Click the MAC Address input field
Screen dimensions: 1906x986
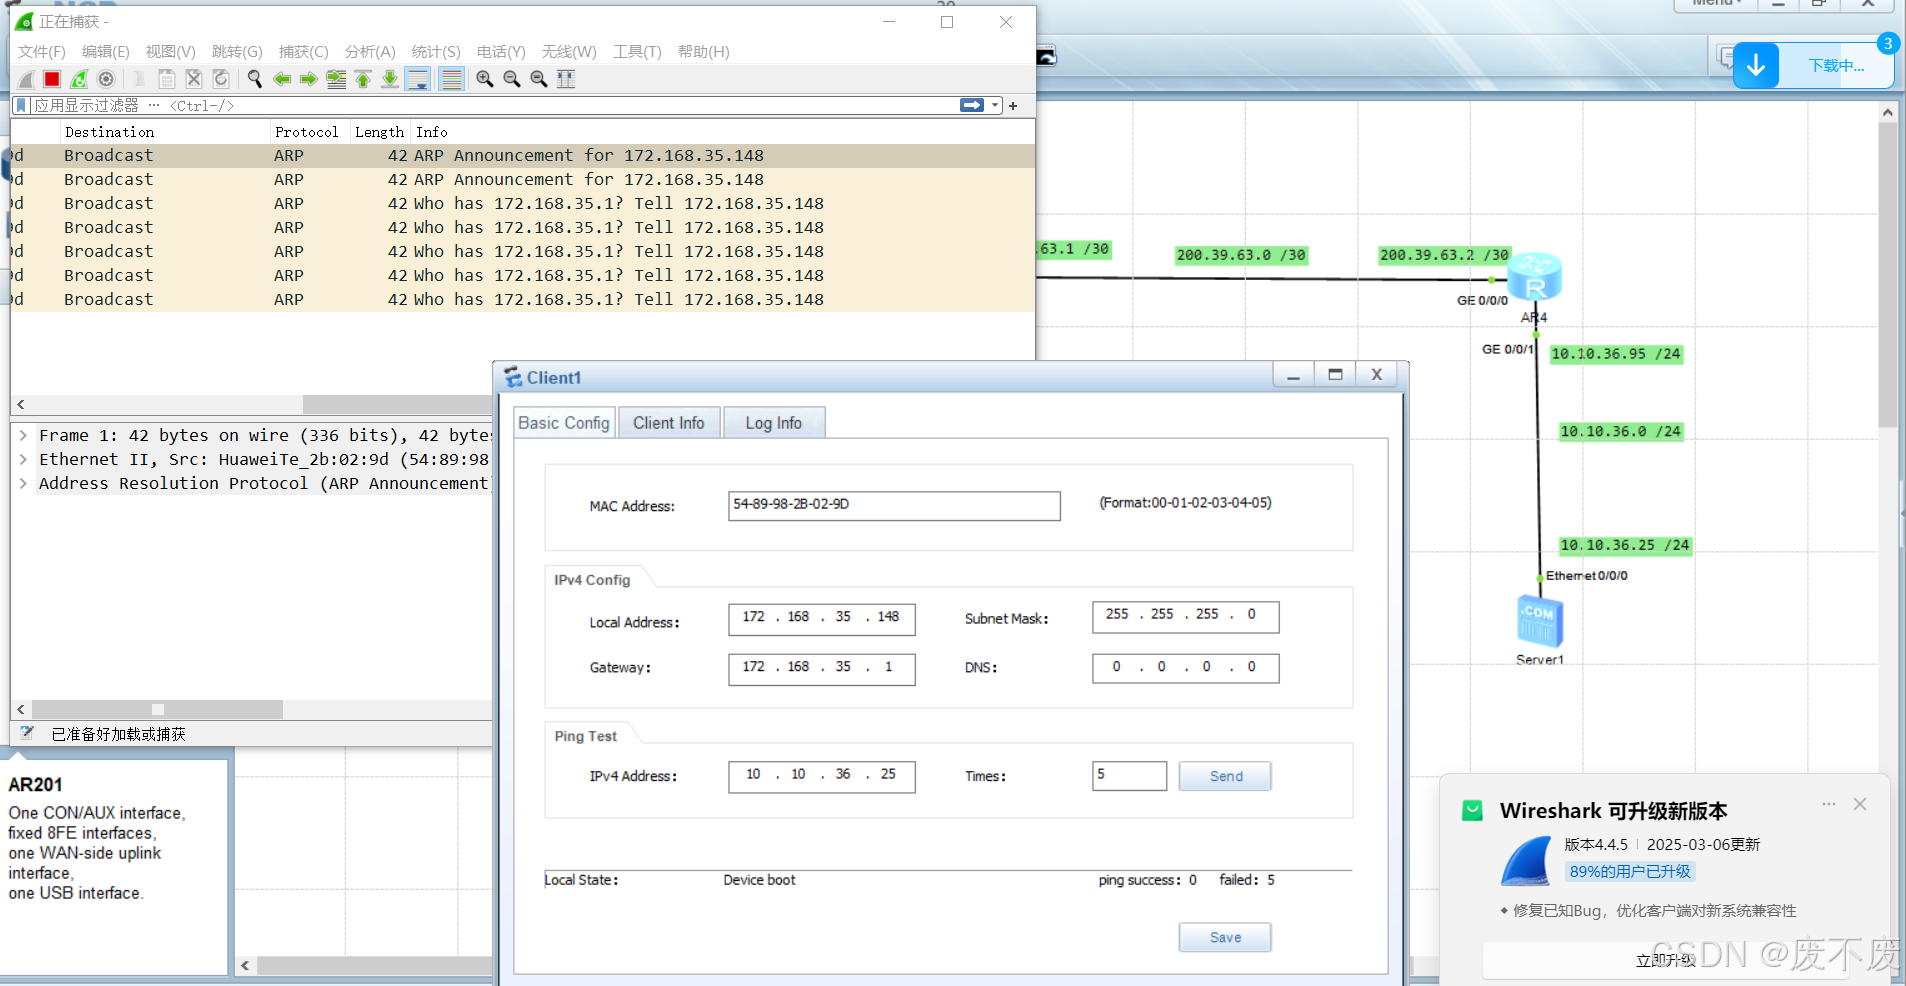point(894,506)
